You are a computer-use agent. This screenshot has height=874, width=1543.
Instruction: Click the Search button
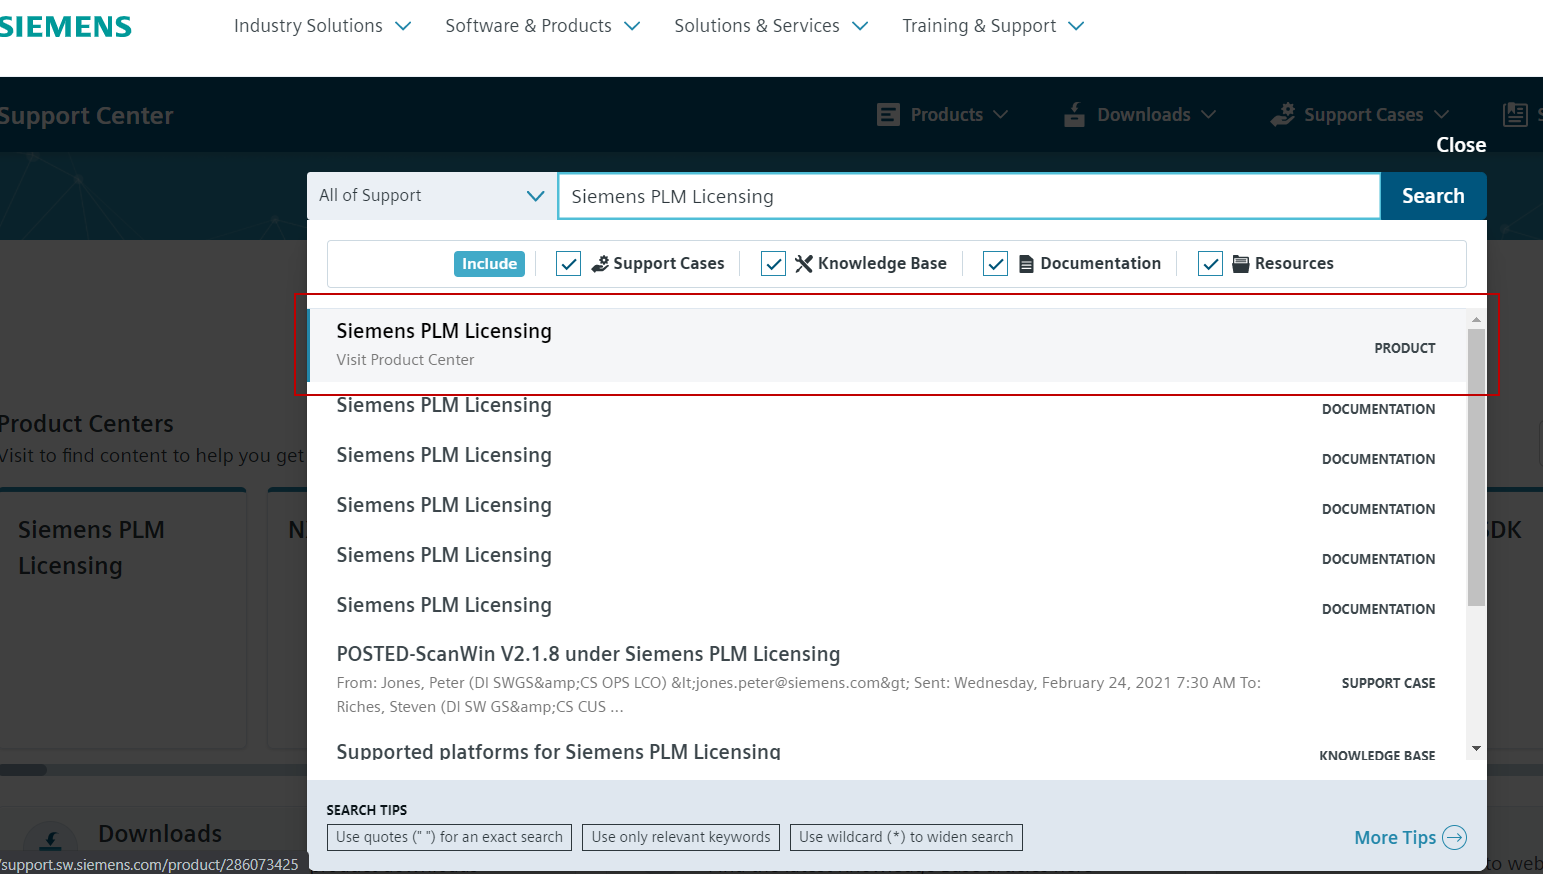point(1433,195)
